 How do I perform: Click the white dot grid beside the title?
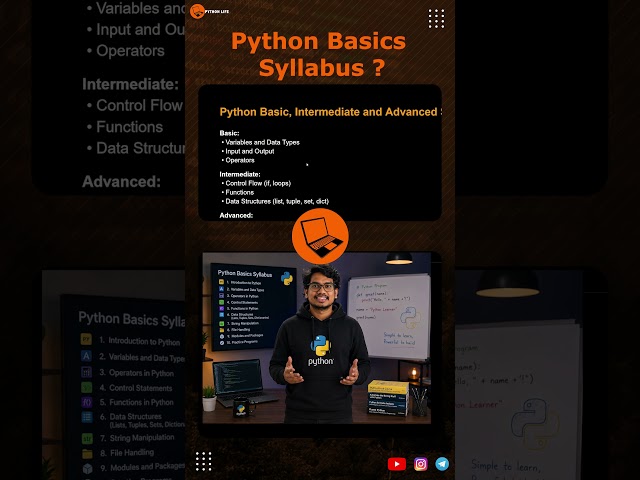pyautogui.click(x=436, y=19)
